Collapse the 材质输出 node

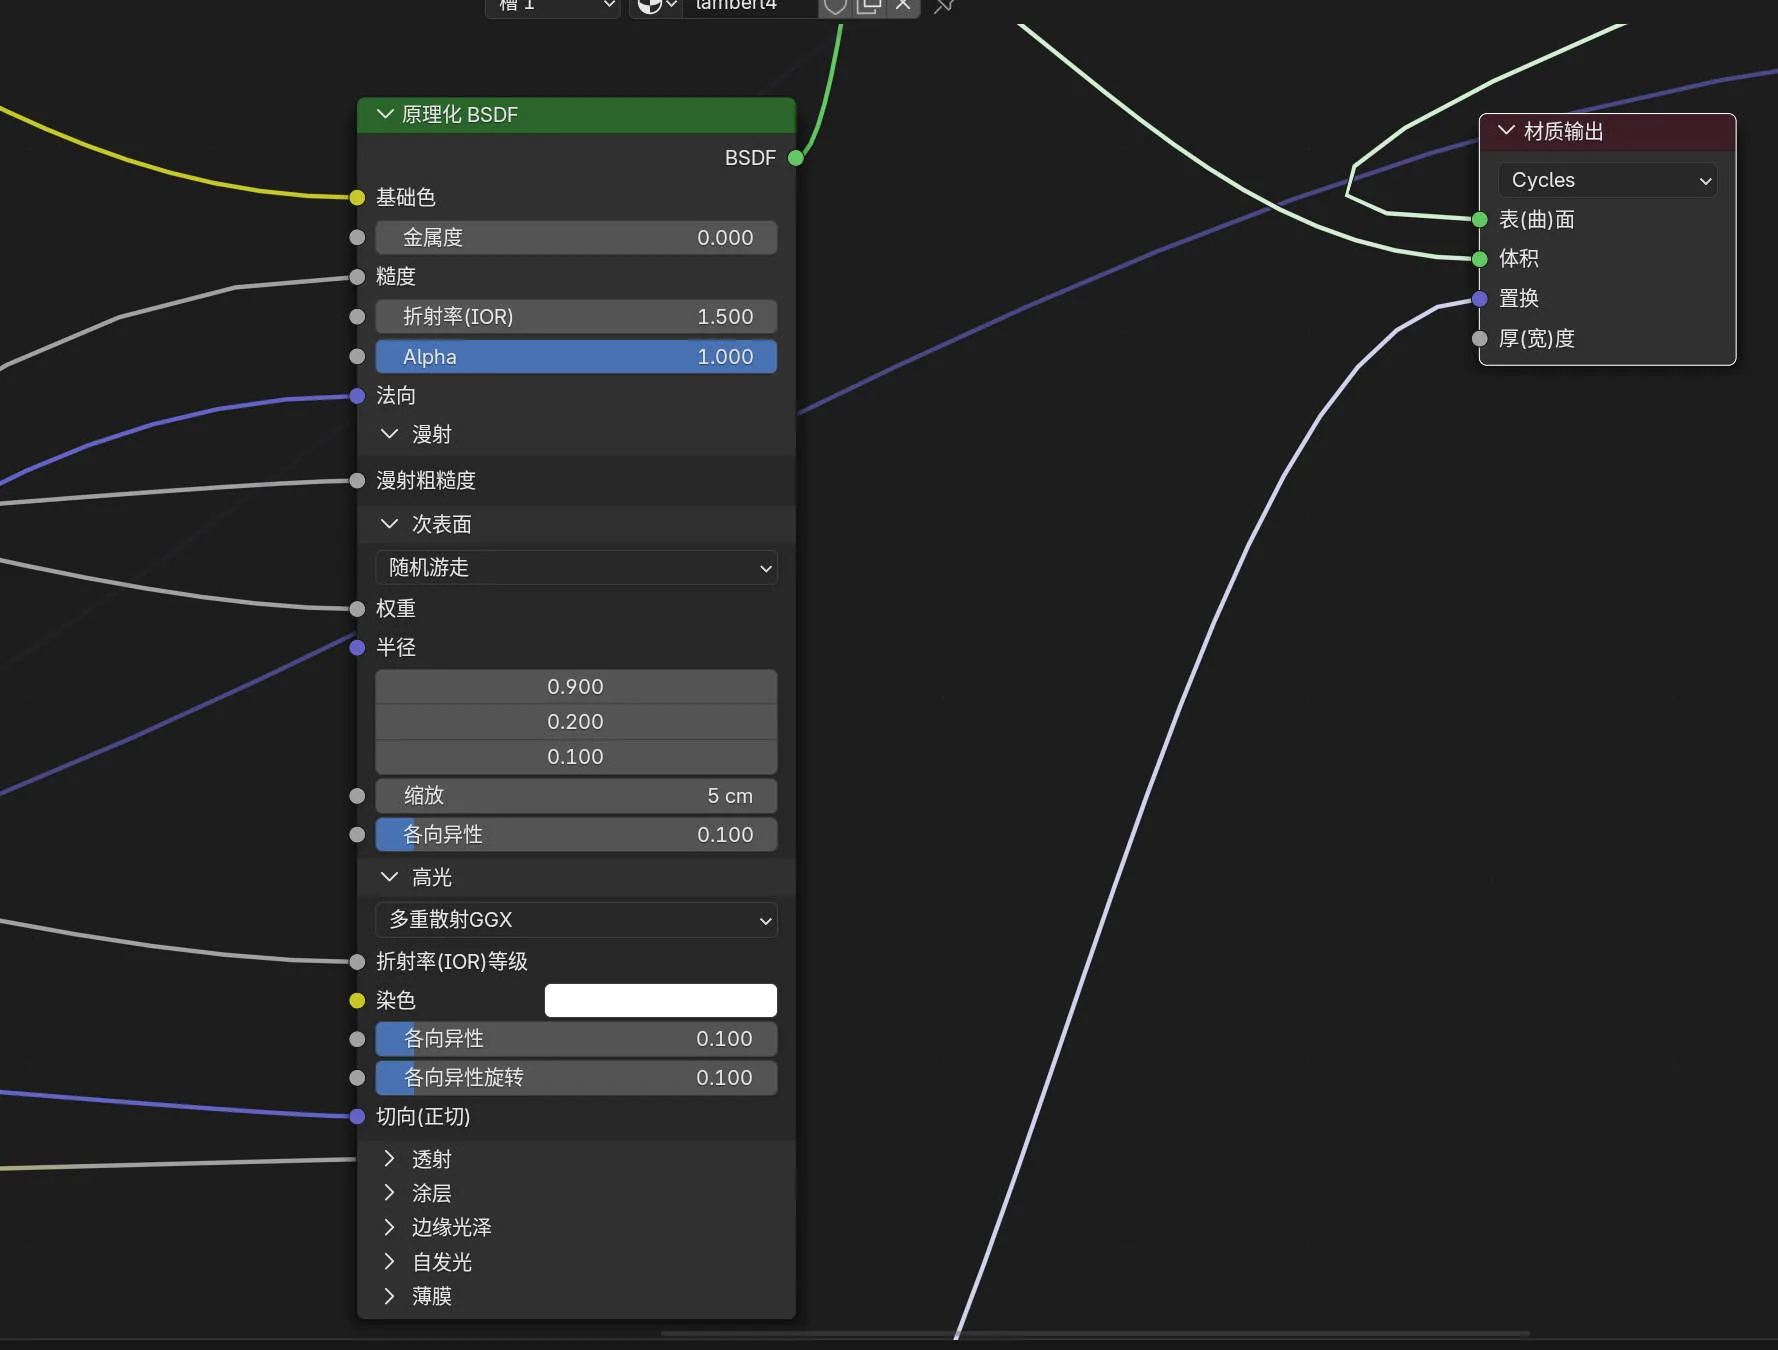point(1506,131)
